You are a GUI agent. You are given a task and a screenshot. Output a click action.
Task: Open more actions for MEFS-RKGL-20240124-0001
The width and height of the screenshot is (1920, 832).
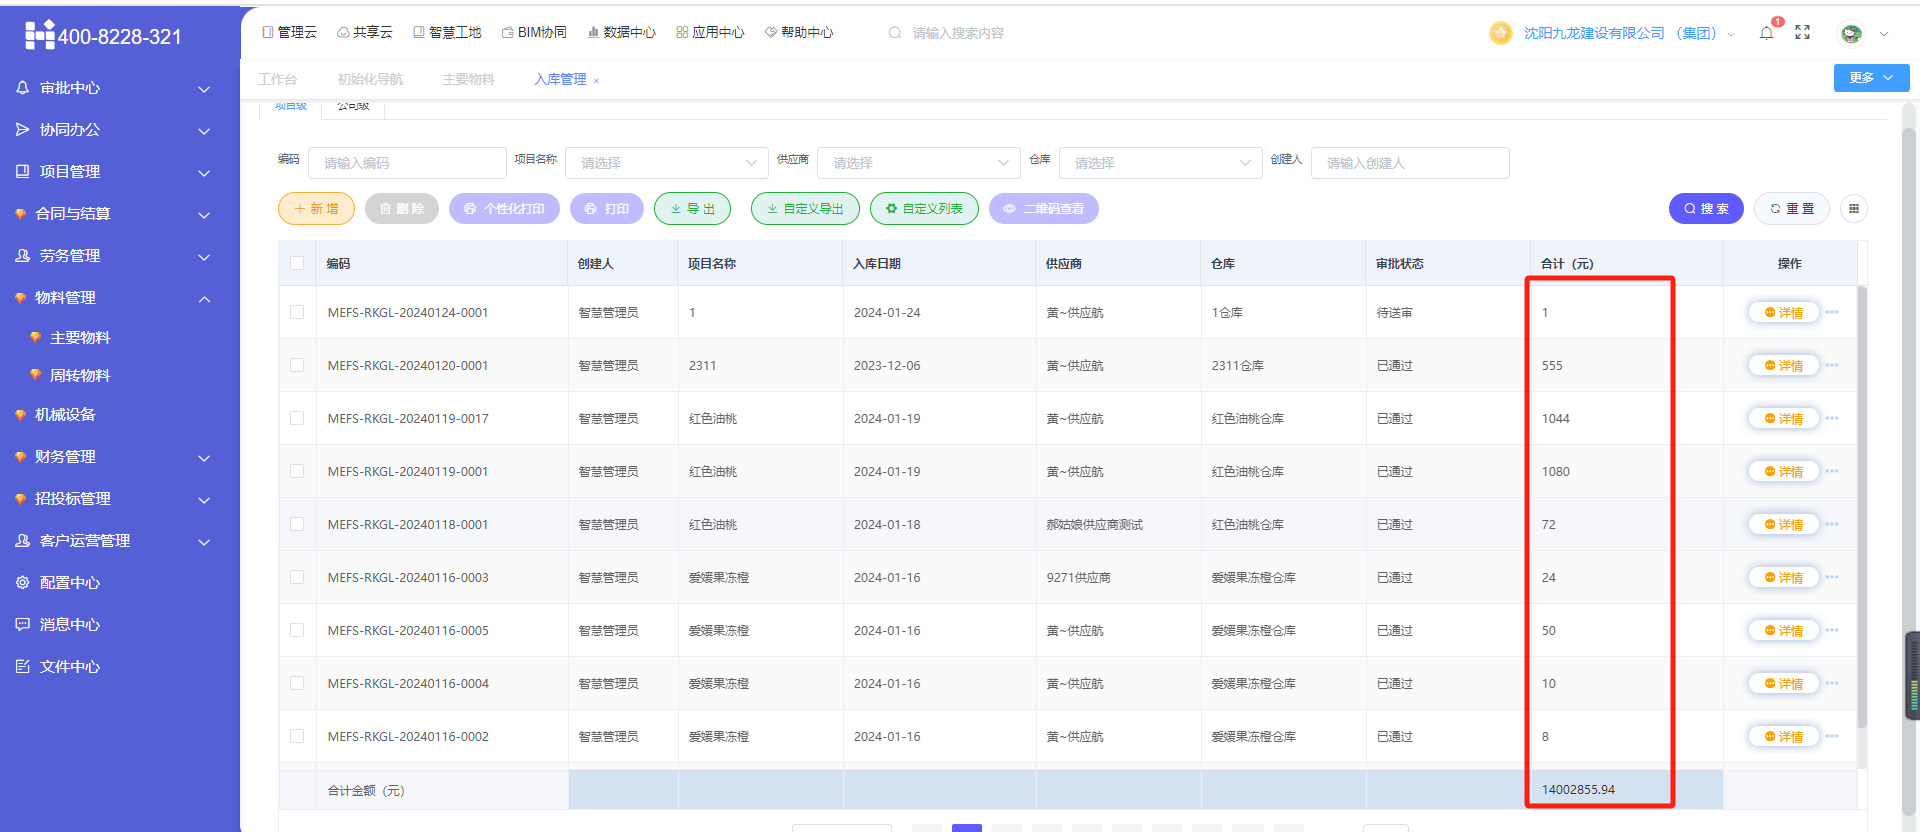click(x=1832, y=312)
